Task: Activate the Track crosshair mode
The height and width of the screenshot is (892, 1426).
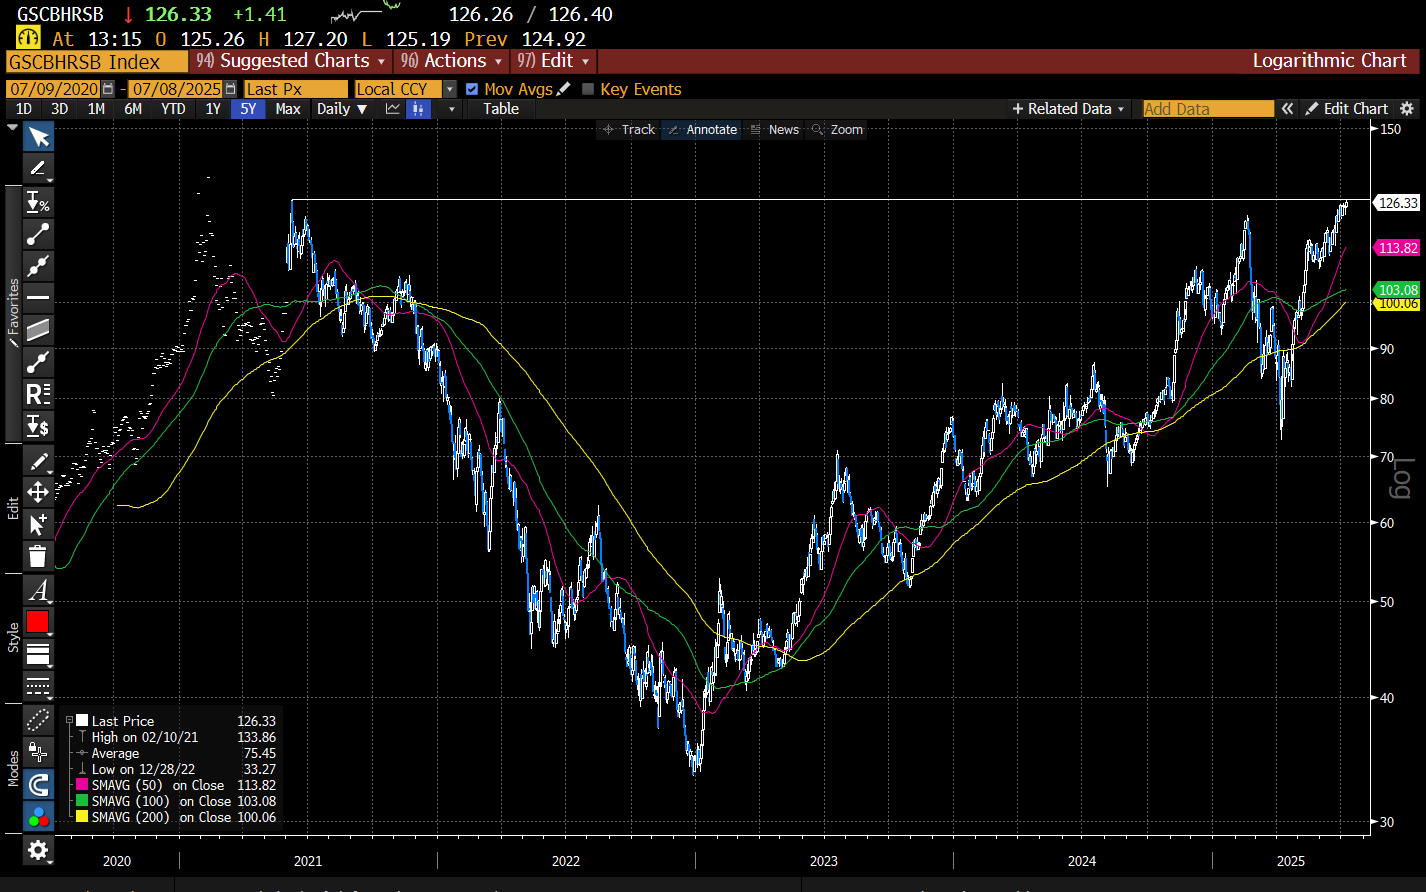Action: pos(629,129)
